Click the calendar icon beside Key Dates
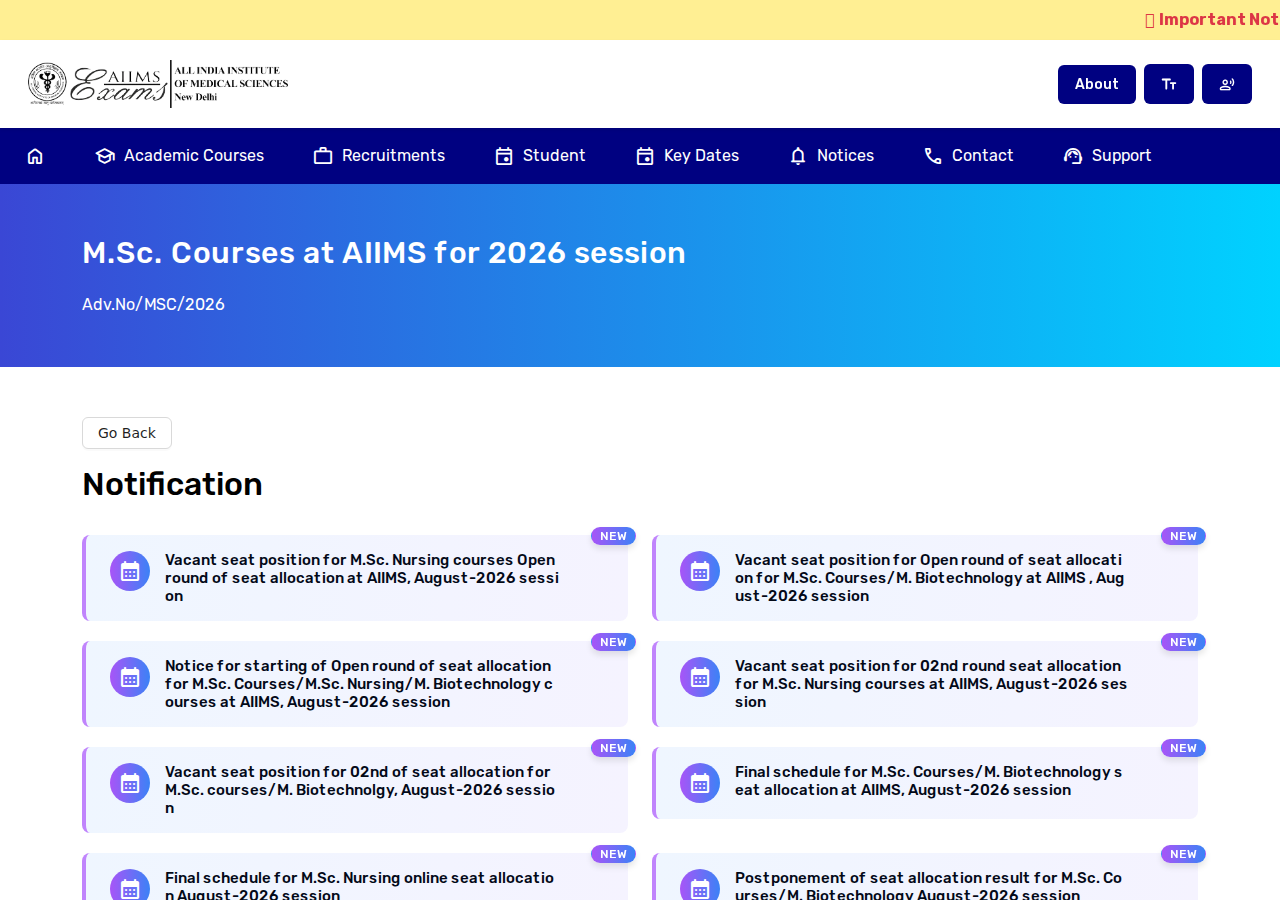The height and width of the screenshot is (900, 1280). [645, 156]
